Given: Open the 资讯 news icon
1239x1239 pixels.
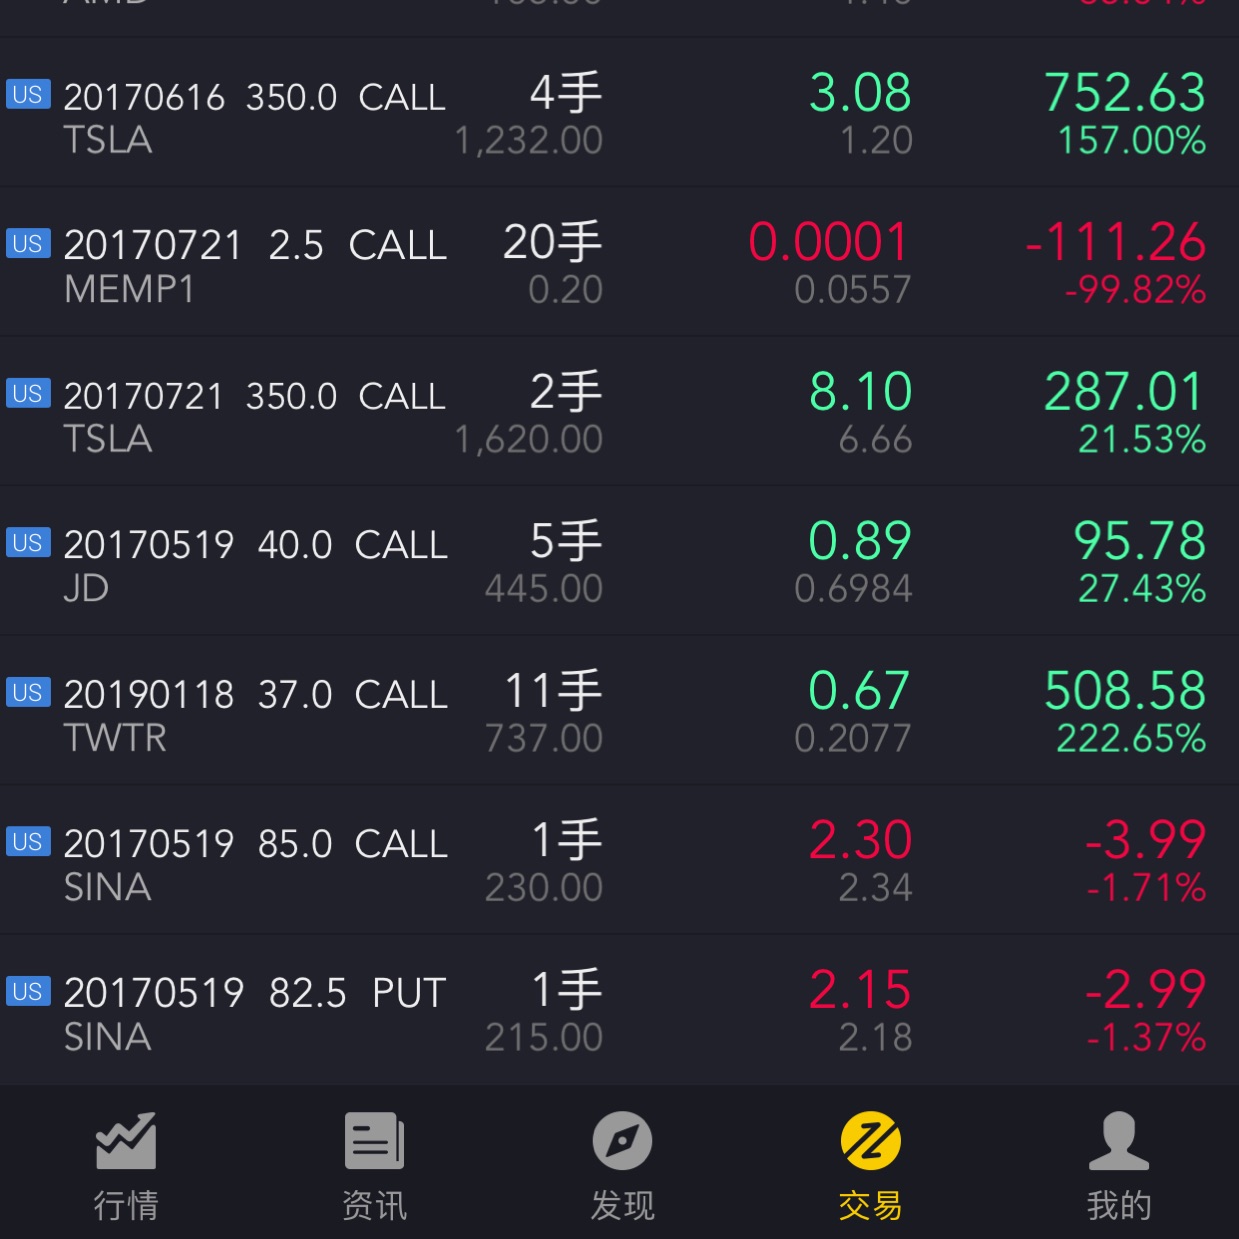Looking at the screenshot, I should coord(374,1141).
